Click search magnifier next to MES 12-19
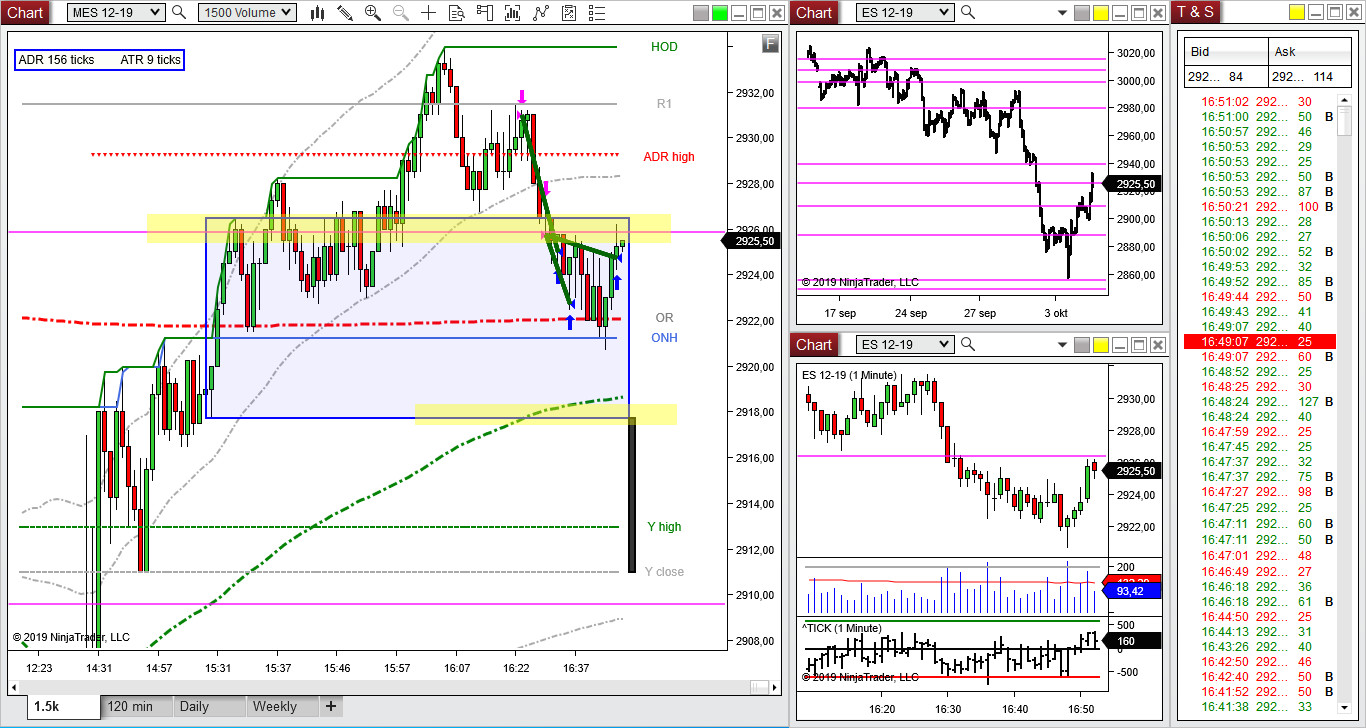Image resolution: width=1366 pixels, height=728 pixels. [179, 12]
